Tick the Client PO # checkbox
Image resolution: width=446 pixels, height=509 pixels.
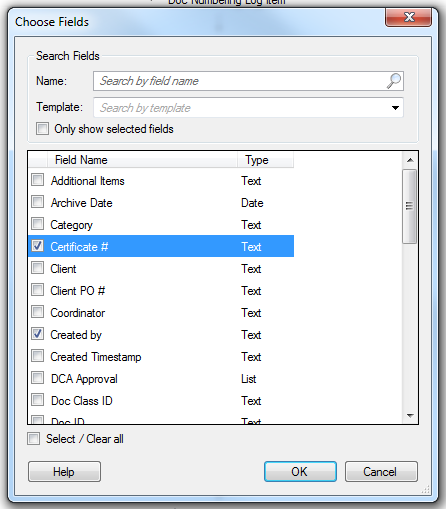(37, 290)
